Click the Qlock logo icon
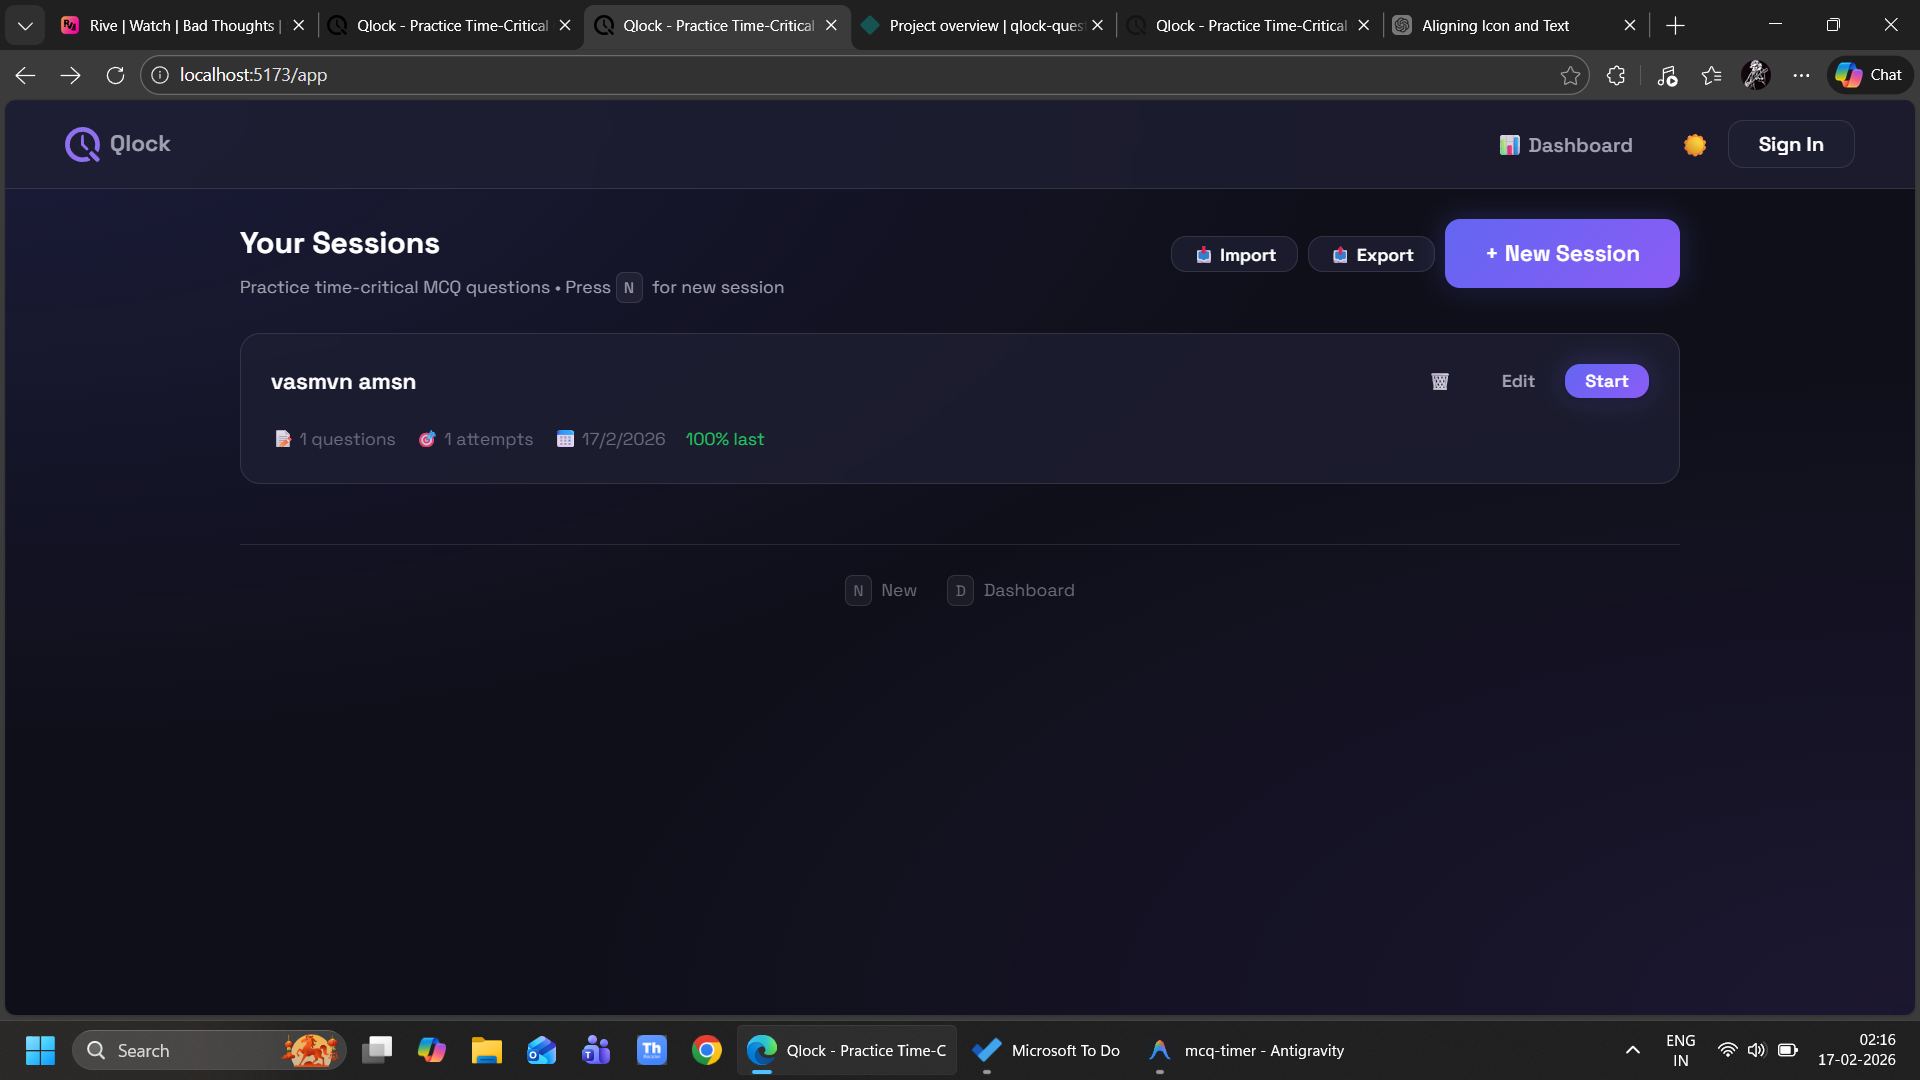The image size is (1920, 1080). [x=82, y=144]
